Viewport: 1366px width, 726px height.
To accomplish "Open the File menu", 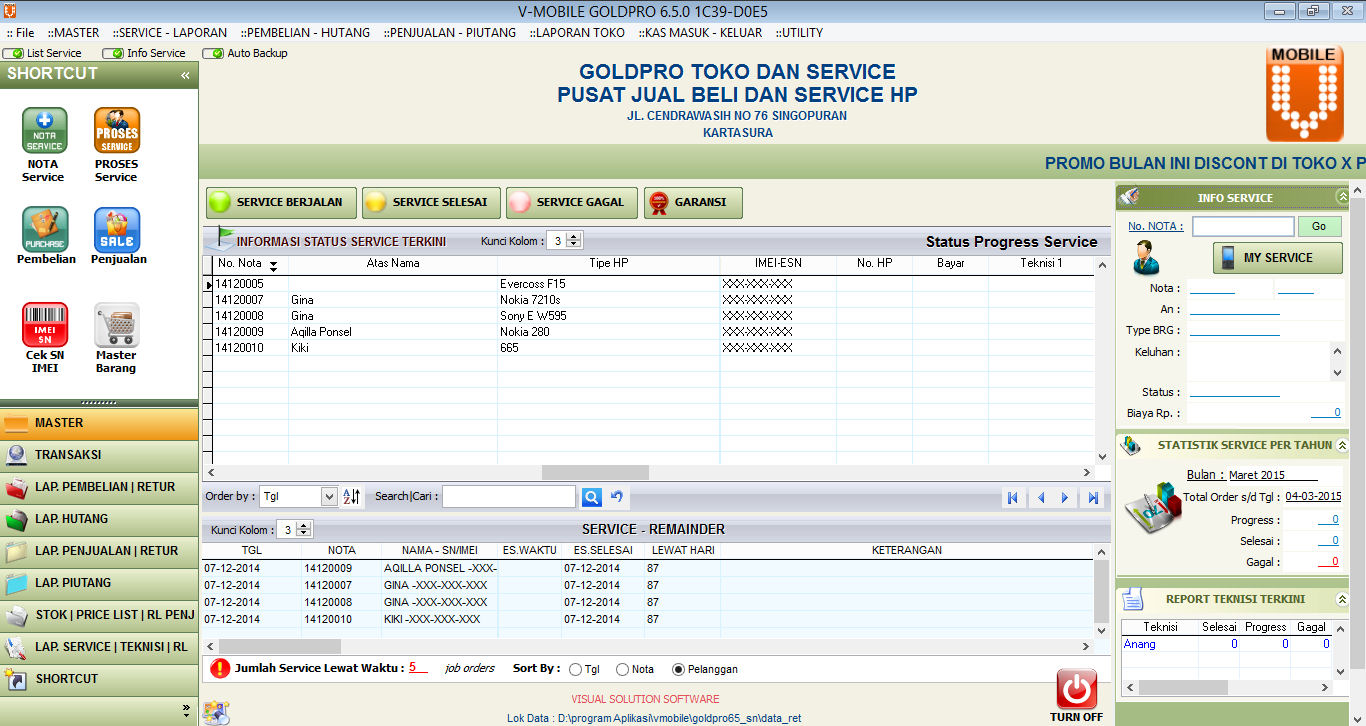I will coord(20,32).
